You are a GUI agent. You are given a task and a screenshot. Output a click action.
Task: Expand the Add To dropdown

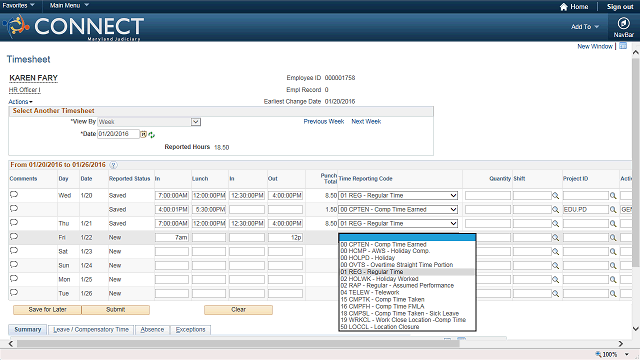click(x=585, y=27)
